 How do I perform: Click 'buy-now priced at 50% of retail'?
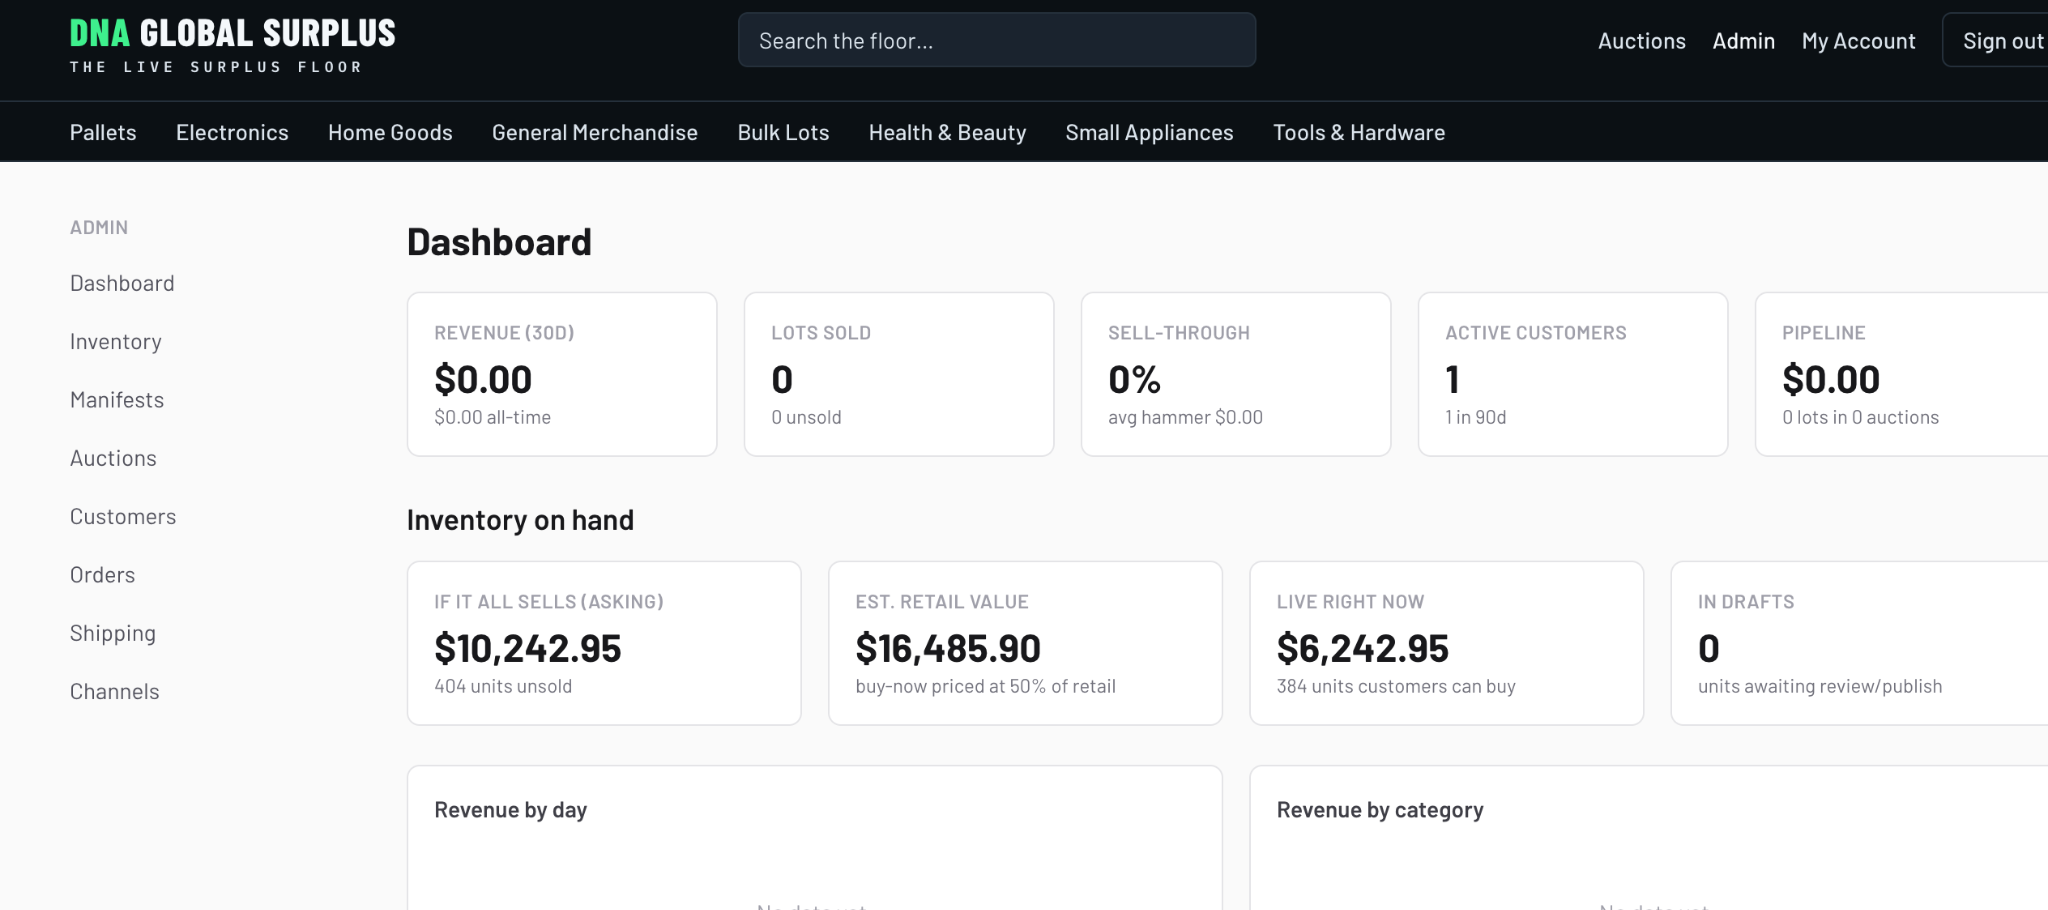tap(985, 686)
